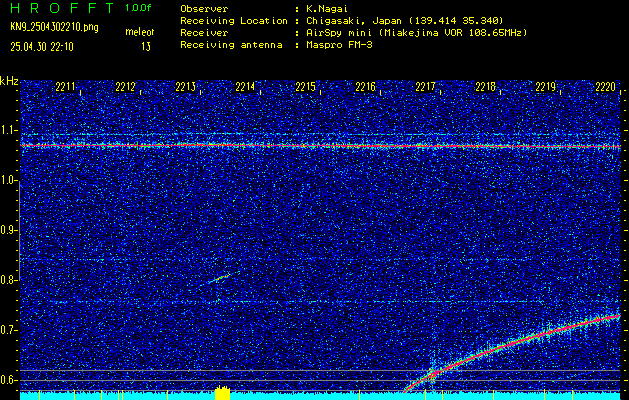Viewport: 629px width, 400px height.
Task: Click the 0.6 frequency axis label
Action: [x=9, y=380]
